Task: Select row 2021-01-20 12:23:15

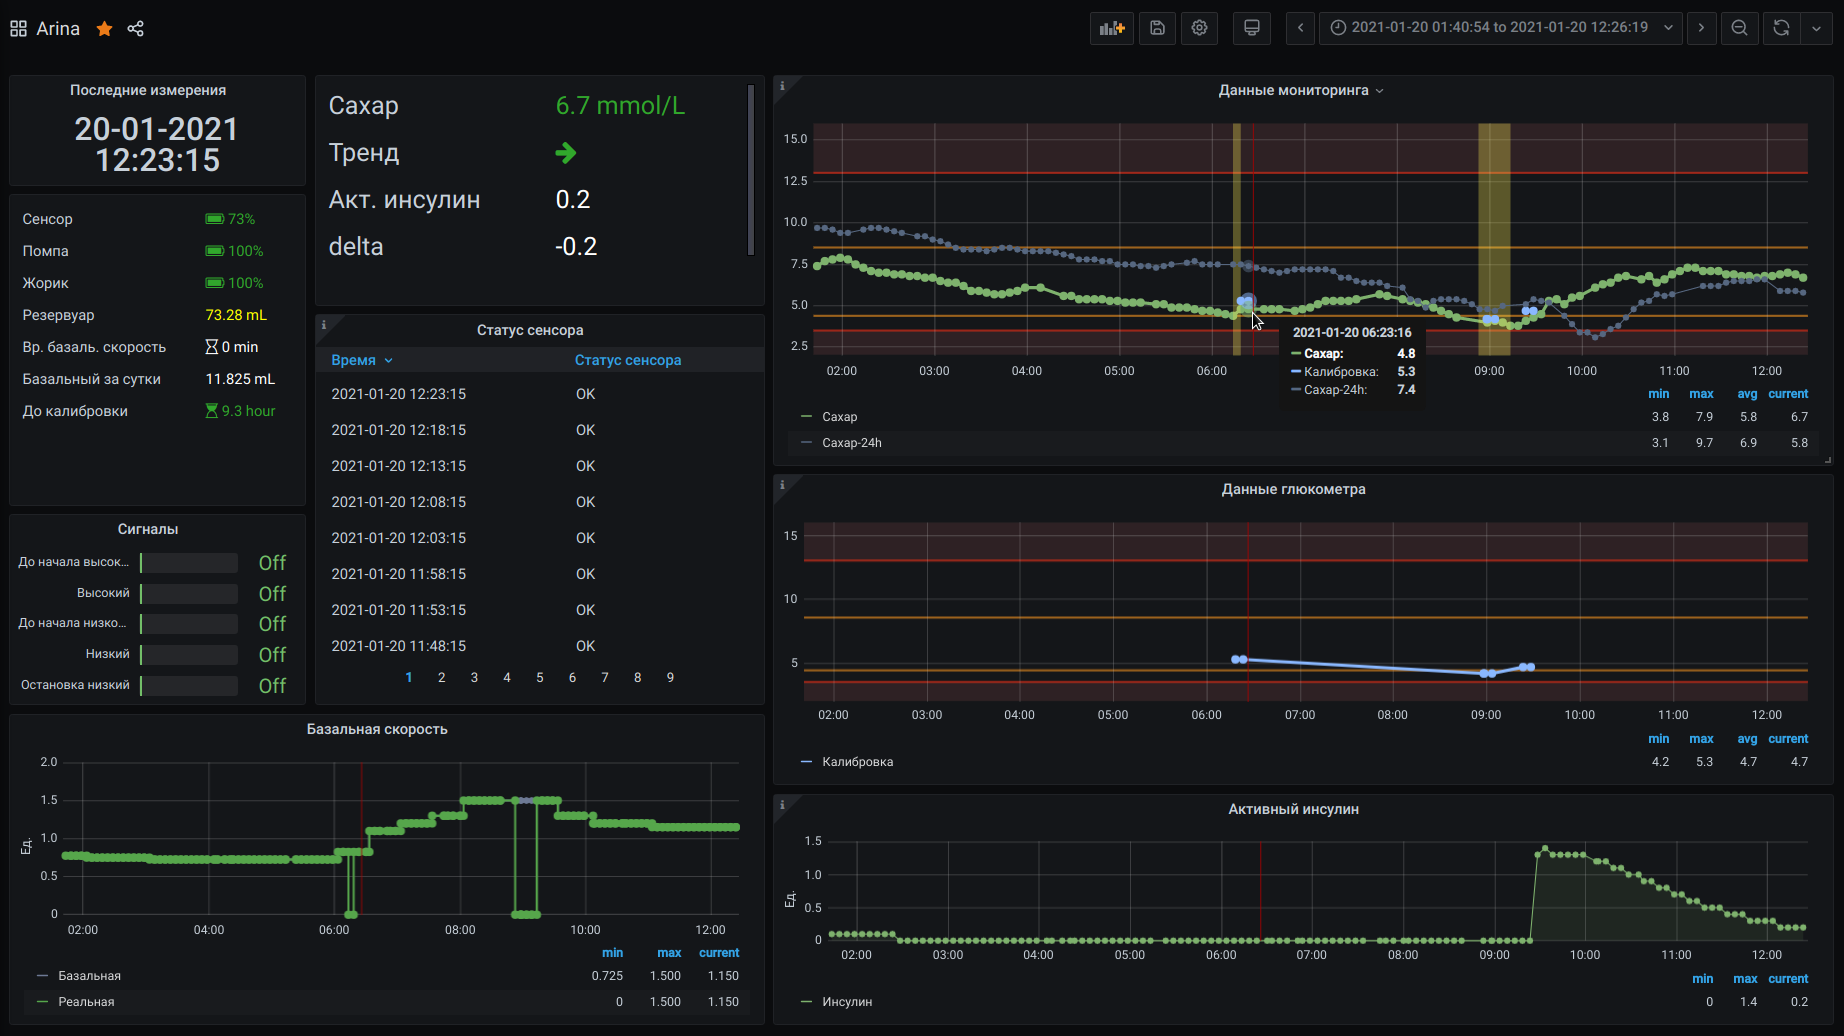Action: pos(540,394)
